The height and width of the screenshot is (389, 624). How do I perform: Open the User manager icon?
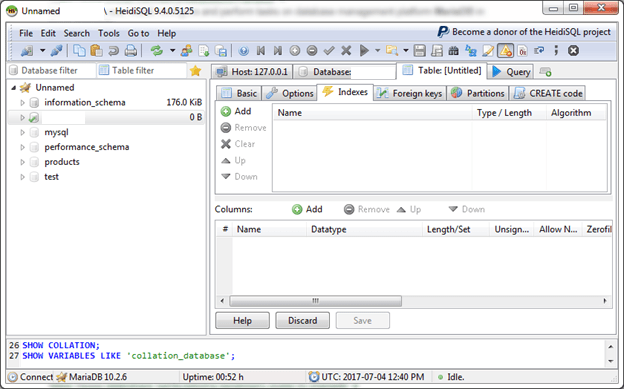coord(186,51)
